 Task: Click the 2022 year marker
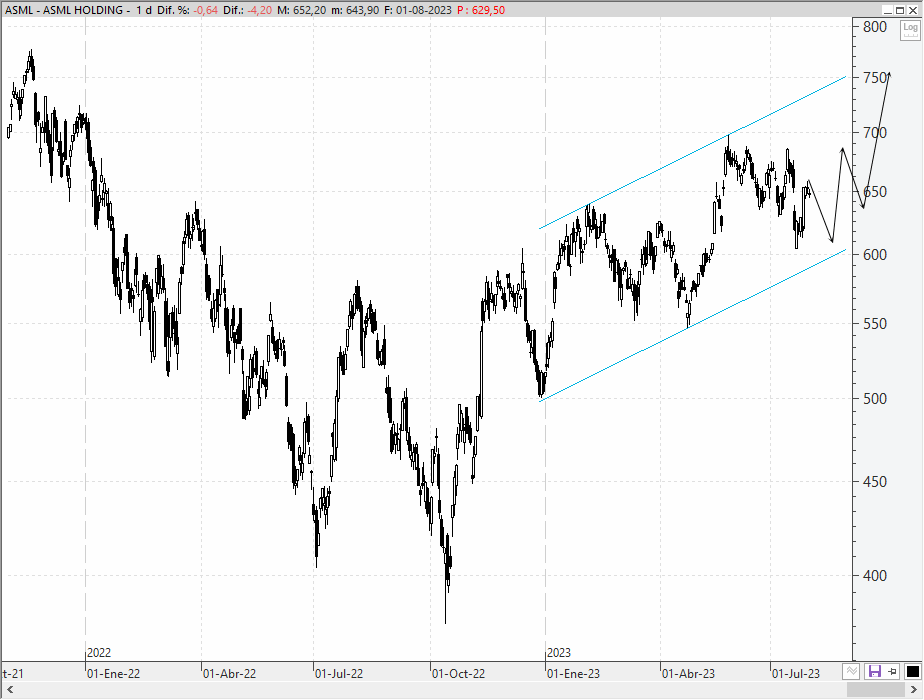[x=99, y=653]
